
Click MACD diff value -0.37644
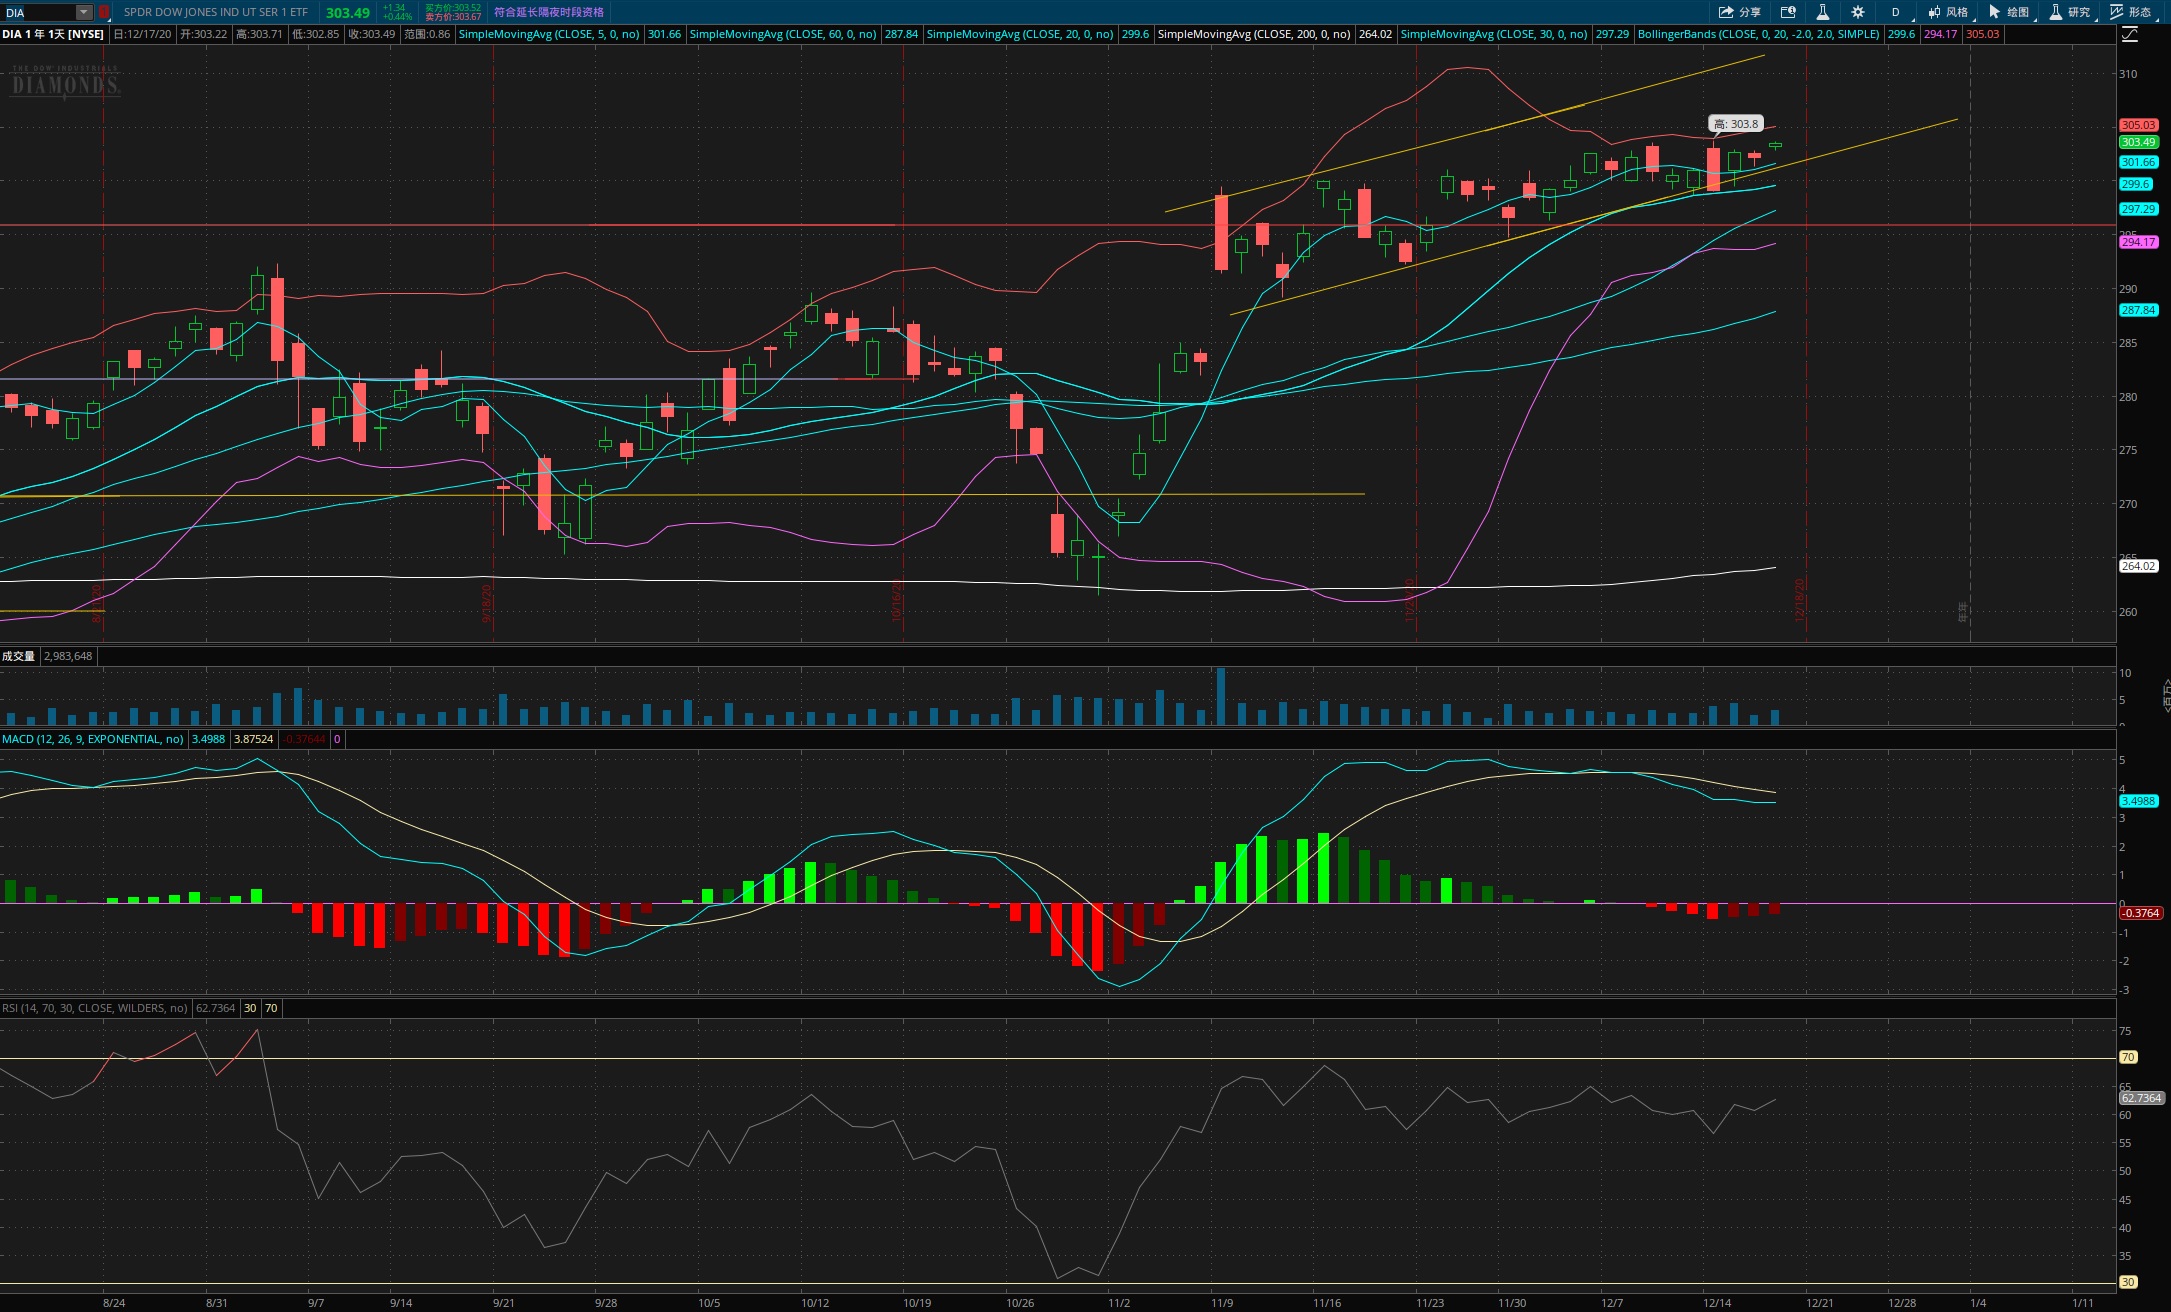coord(304,739)
